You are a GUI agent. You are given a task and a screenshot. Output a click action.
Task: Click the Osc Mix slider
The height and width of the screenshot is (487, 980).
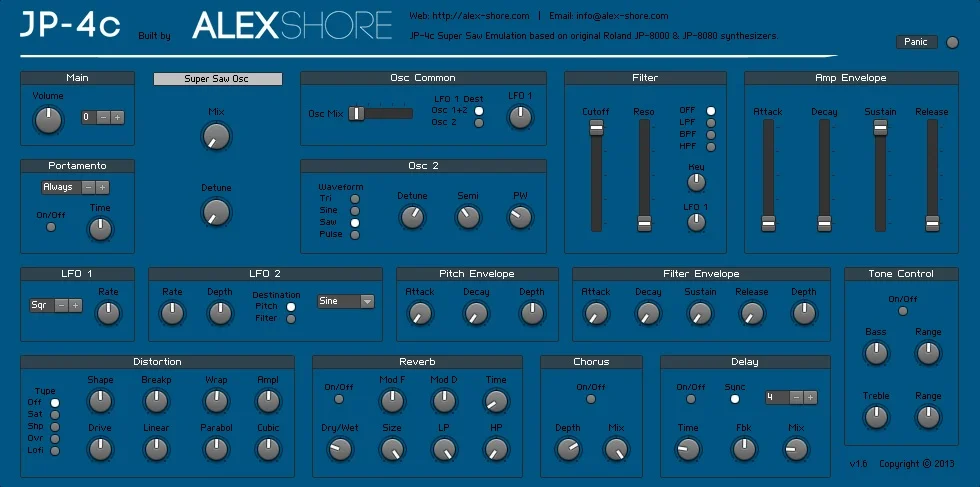381,114
